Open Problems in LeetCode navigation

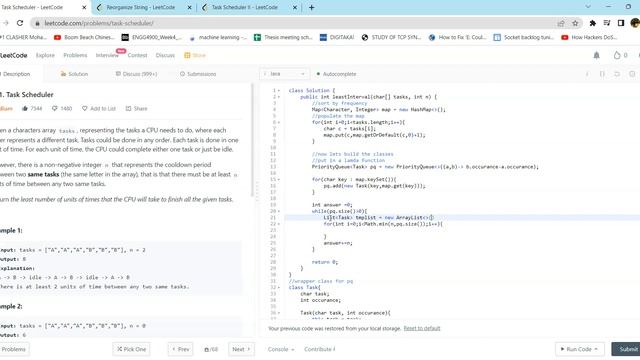pos(75,55)
